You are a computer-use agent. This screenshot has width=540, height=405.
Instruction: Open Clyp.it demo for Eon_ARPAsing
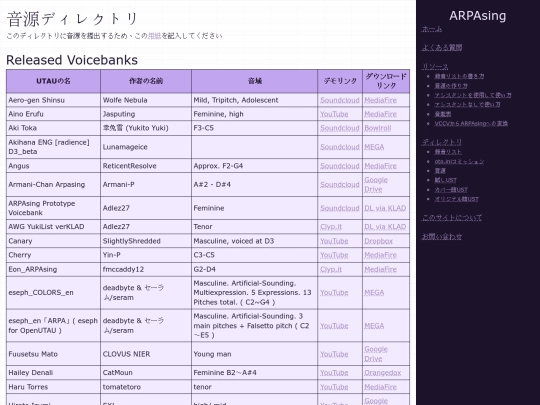click(331, 269)
